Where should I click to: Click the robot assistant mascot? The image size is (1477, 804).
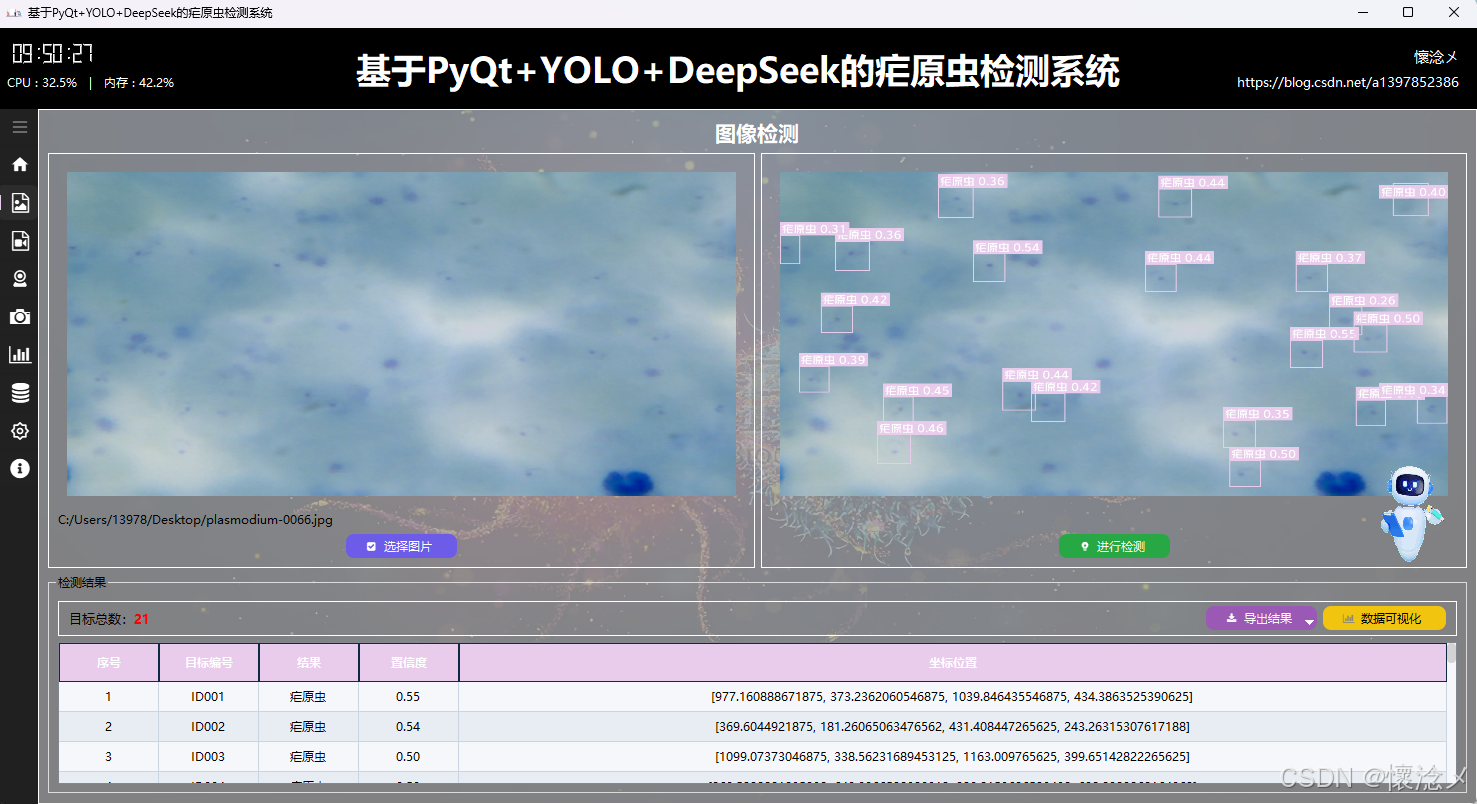tap(1410, 513)
